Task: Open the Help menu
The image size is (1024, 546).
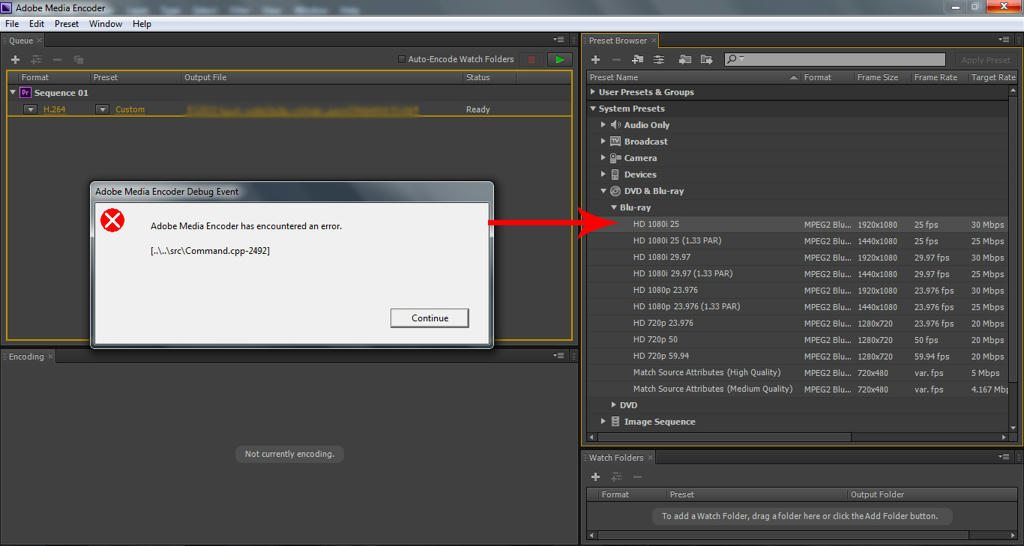Action: click(x=142, y=24)
